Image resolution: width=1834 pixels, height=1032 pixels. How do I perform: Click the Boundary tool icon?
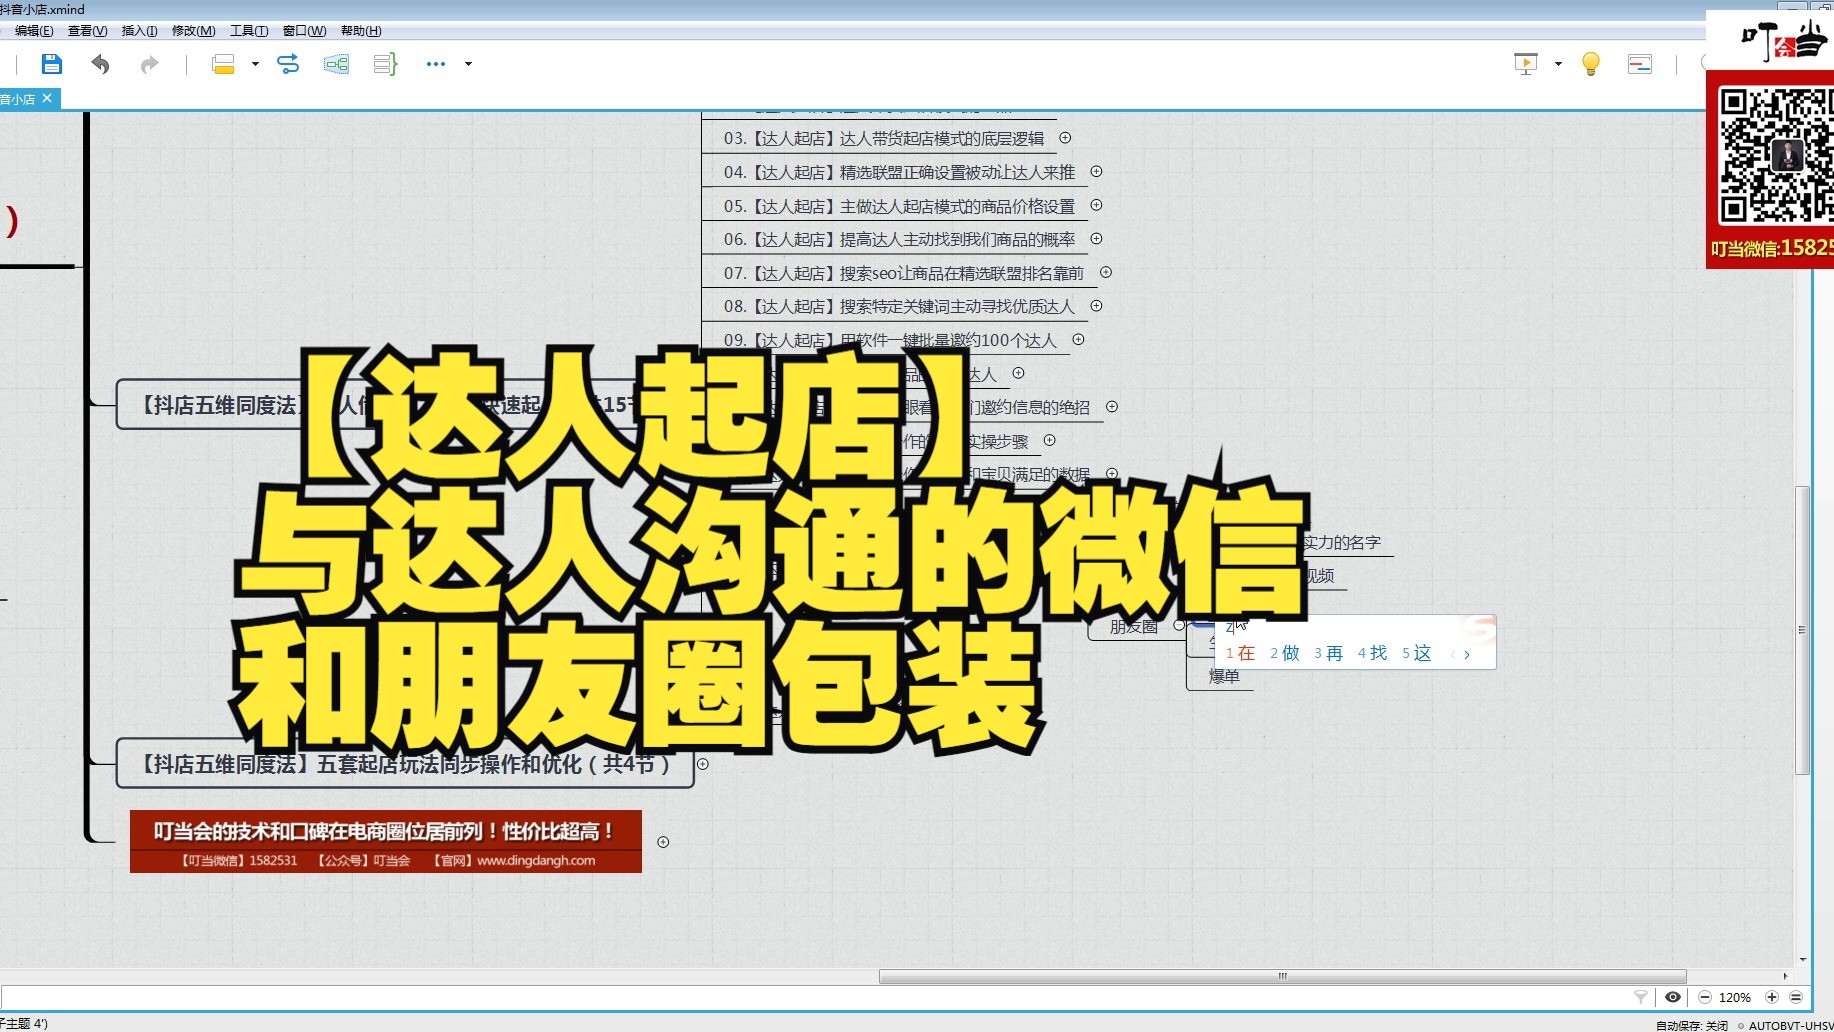[x=337, y=64]
